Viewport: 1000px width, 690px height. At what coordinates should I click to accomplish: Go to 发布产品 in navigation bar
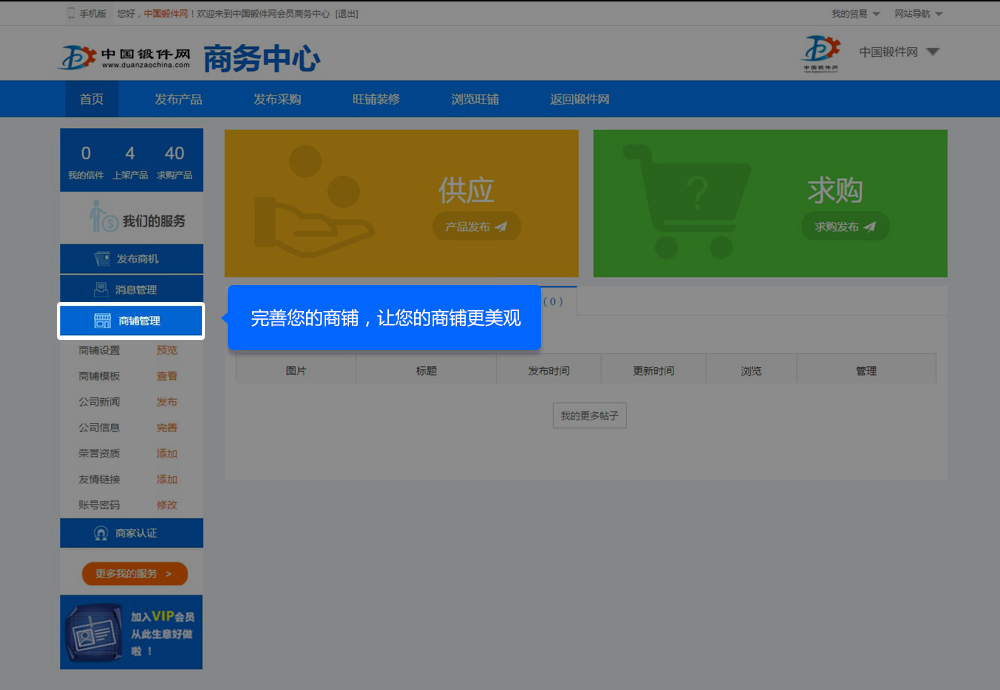pyautogui.click(x=178, y=99)
